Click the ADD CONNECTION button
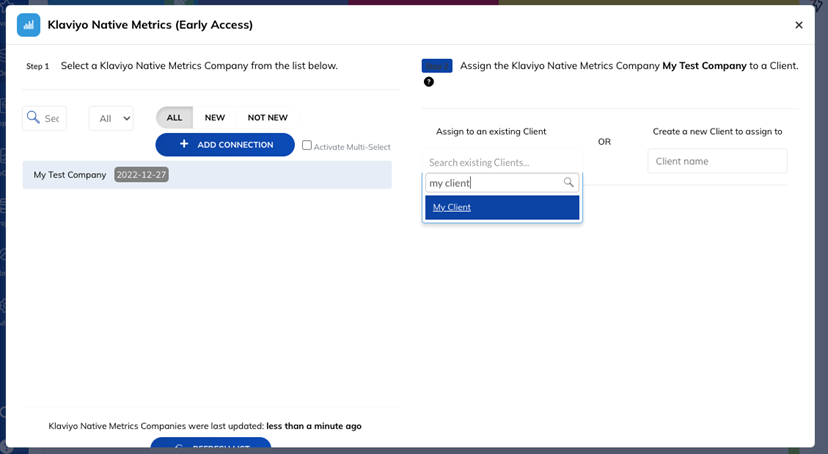 225,145
